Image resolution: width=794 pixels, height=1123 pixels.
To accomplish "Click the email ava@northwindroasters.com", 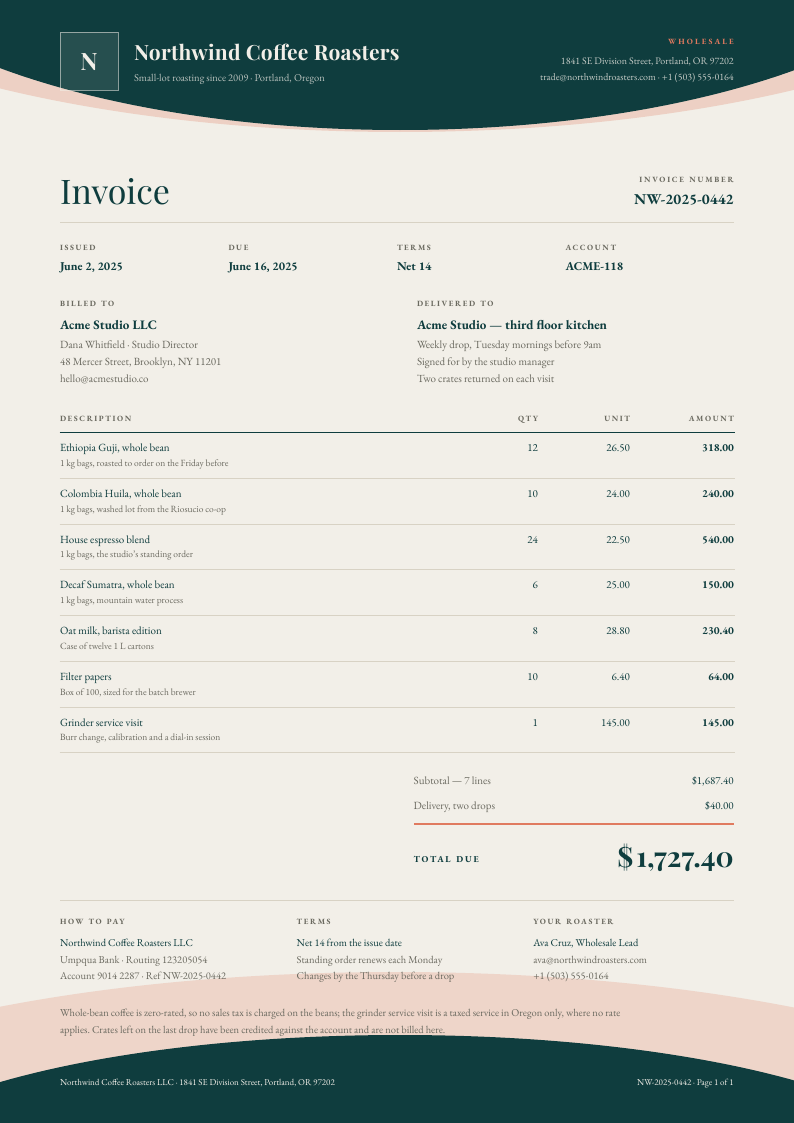I will 590,960.
